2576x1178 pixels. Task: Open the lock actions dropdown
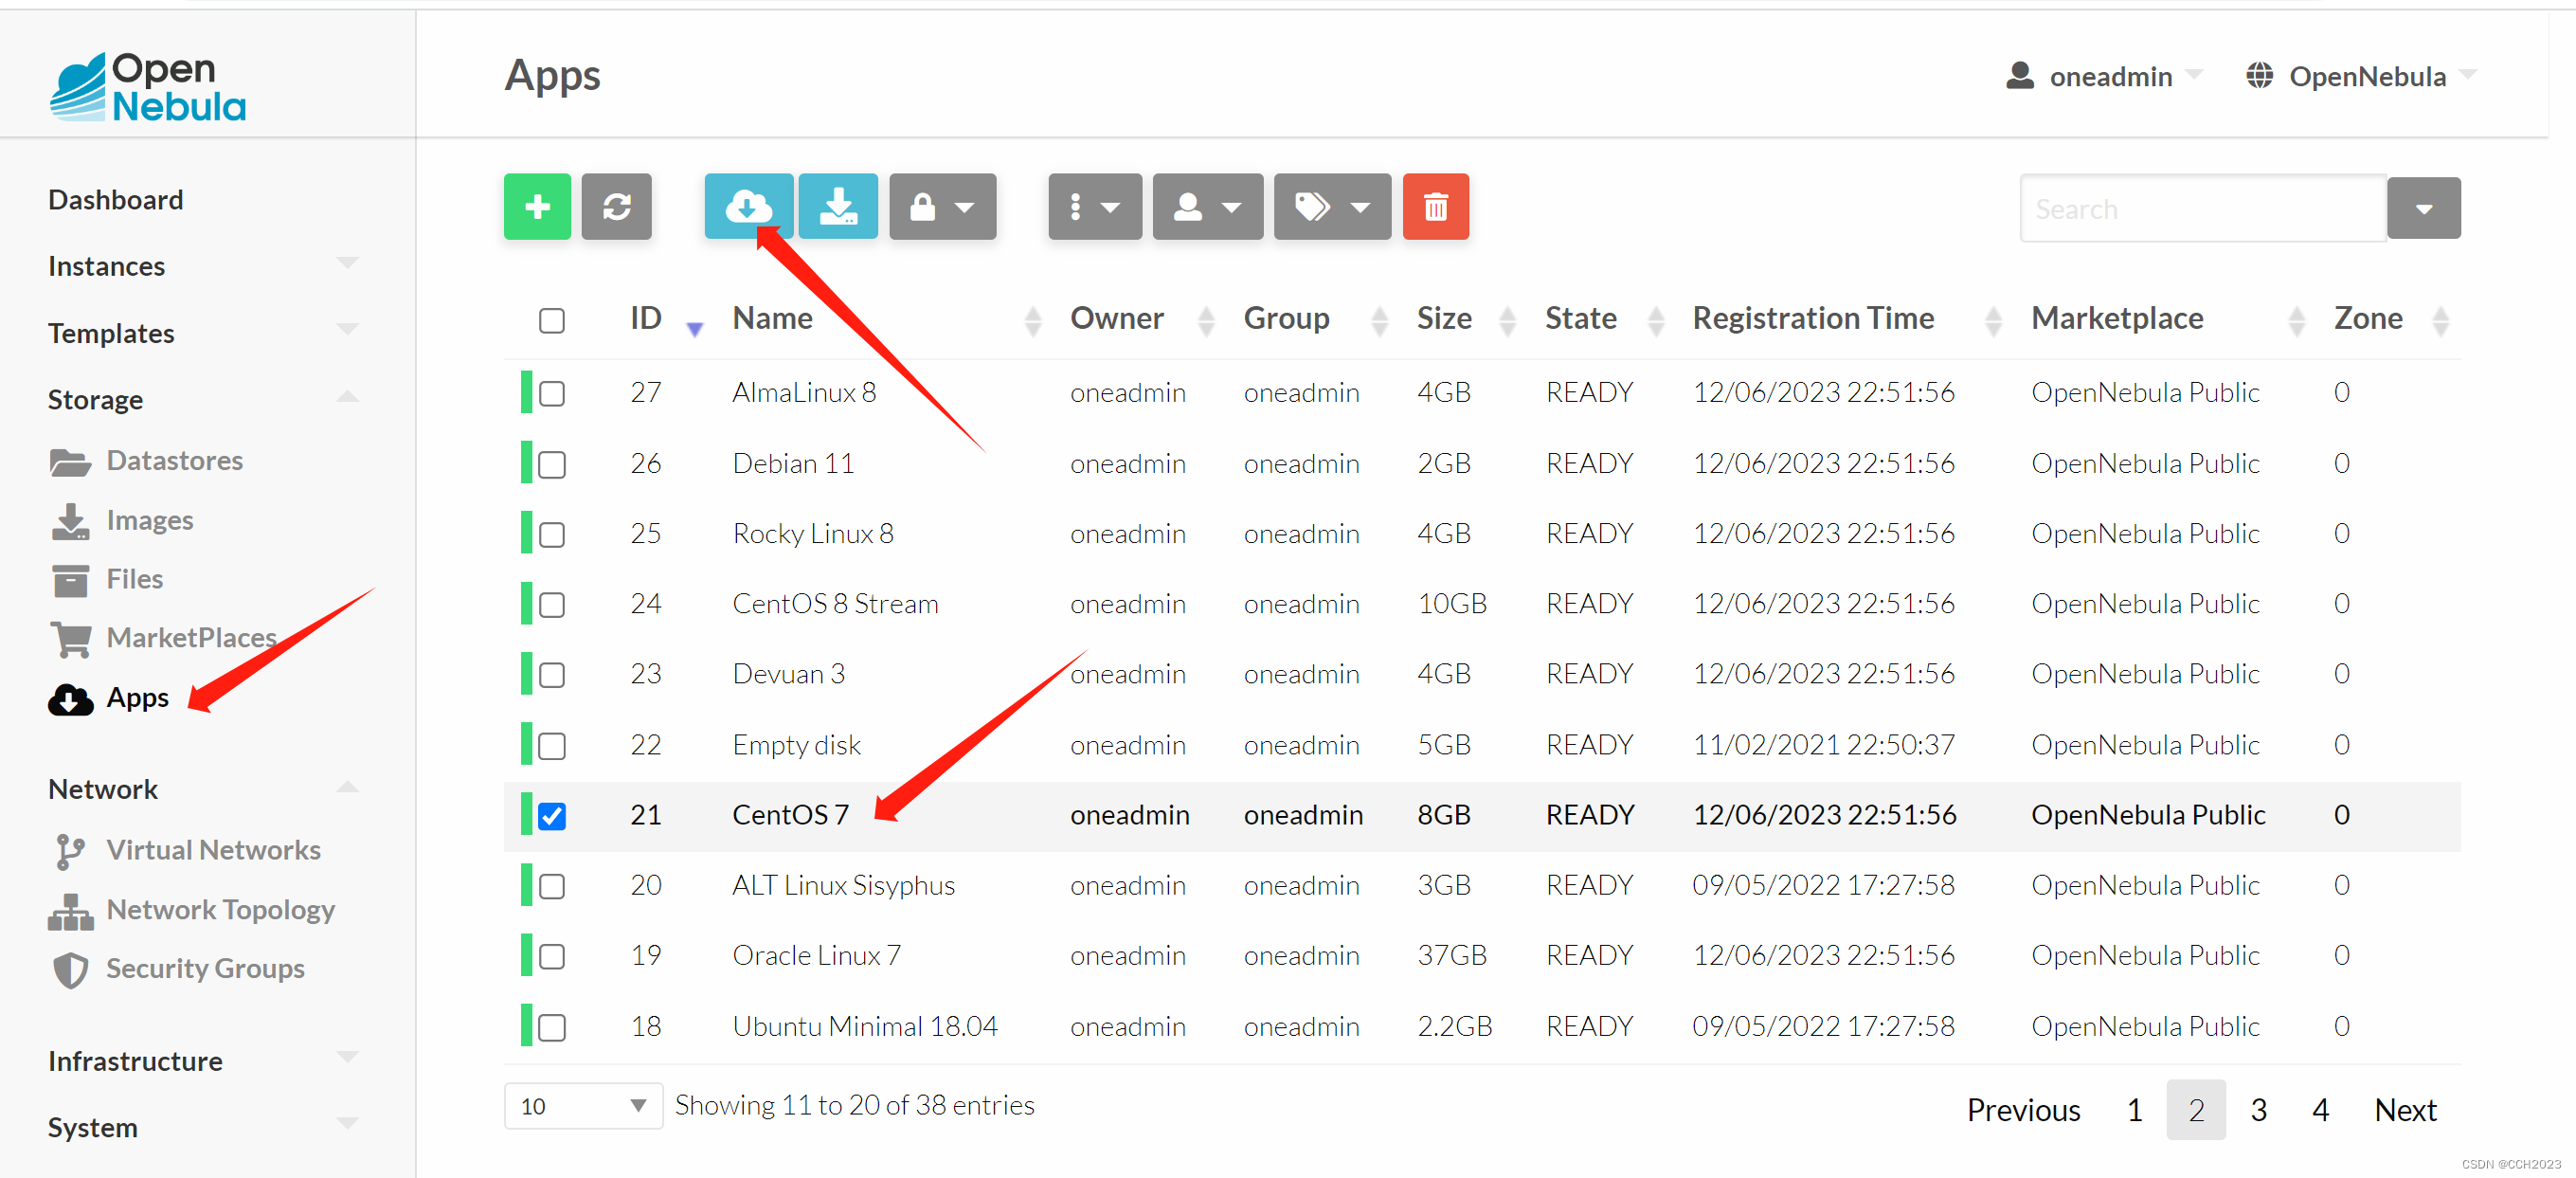(x=942, y=207)
